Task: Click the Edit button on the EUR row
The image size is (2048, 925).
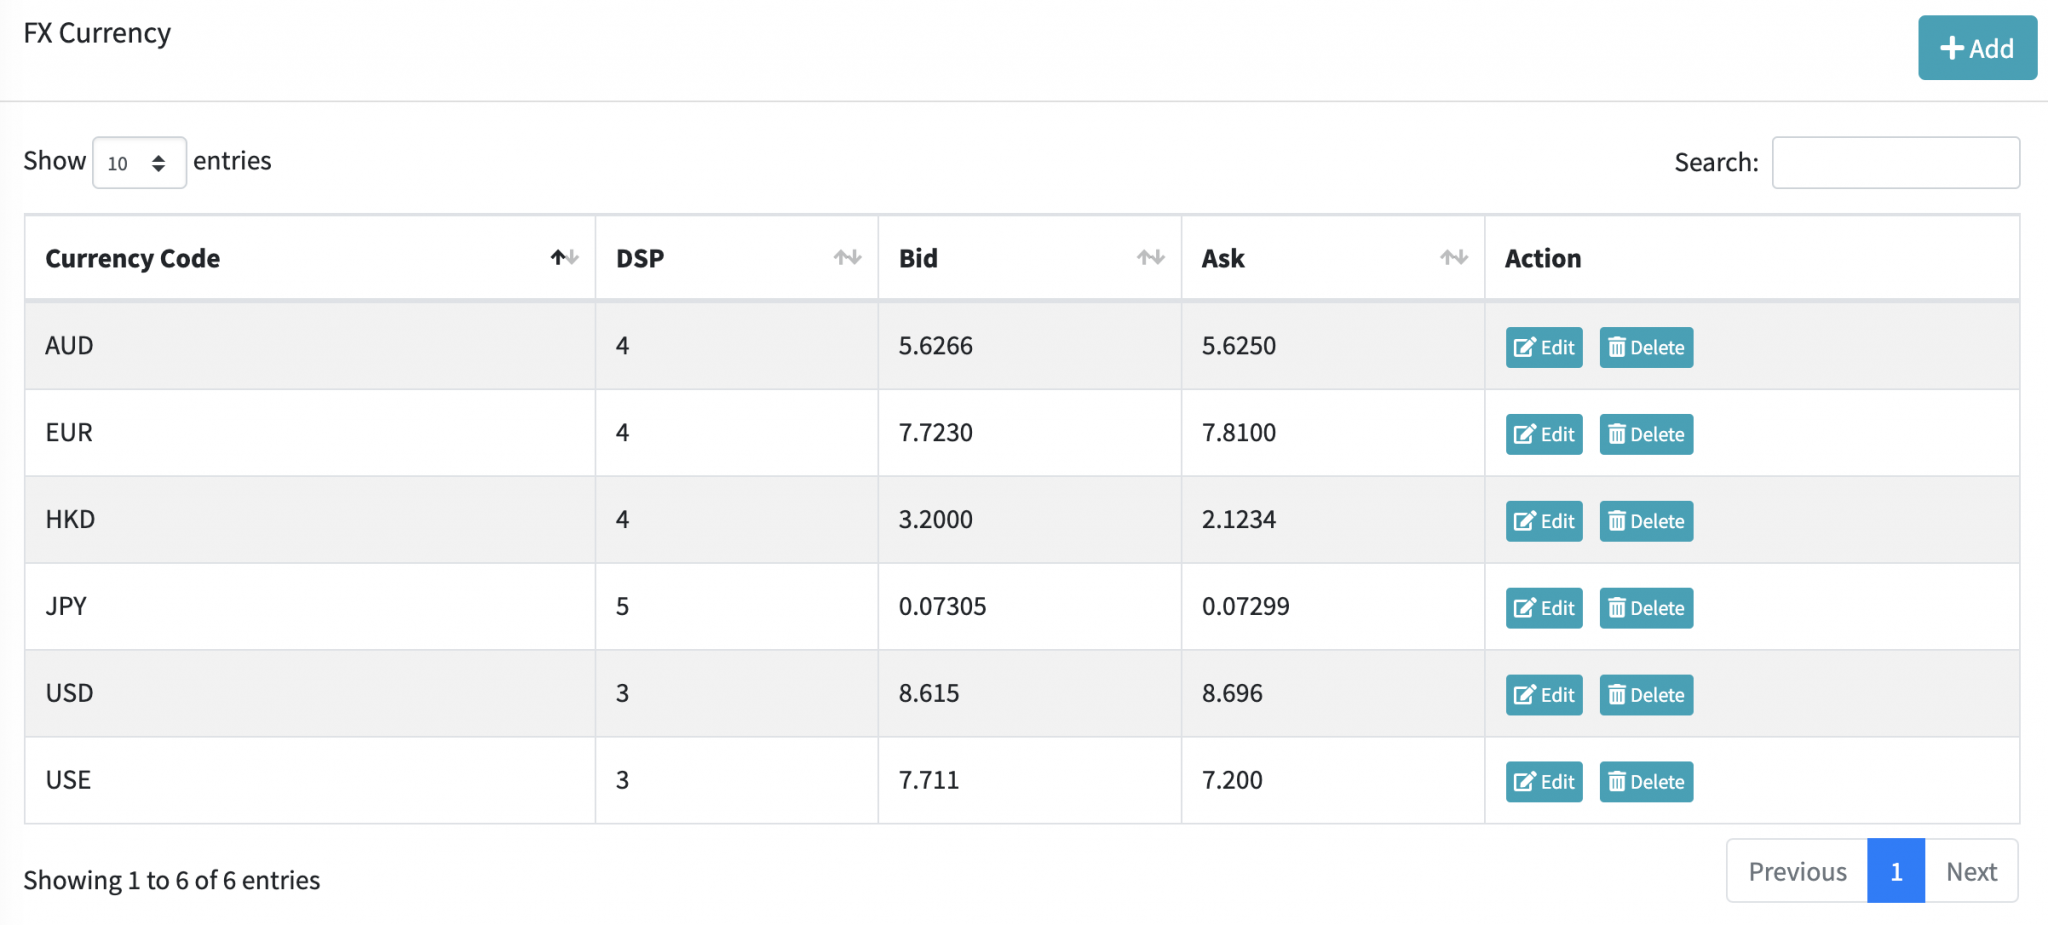Action: 1543,434
